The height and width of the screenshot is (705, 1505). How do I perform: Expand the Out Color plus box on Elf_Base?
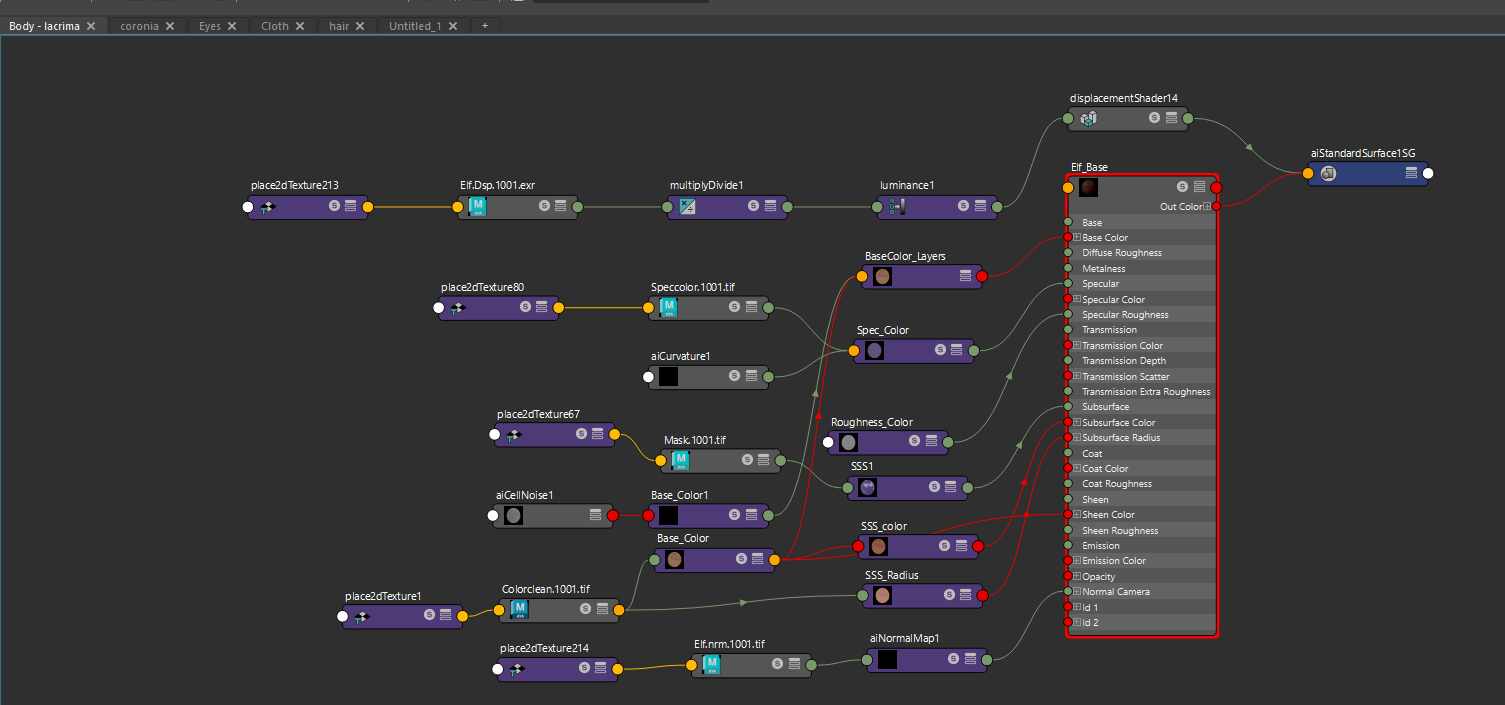click(x=1206, y=206)
